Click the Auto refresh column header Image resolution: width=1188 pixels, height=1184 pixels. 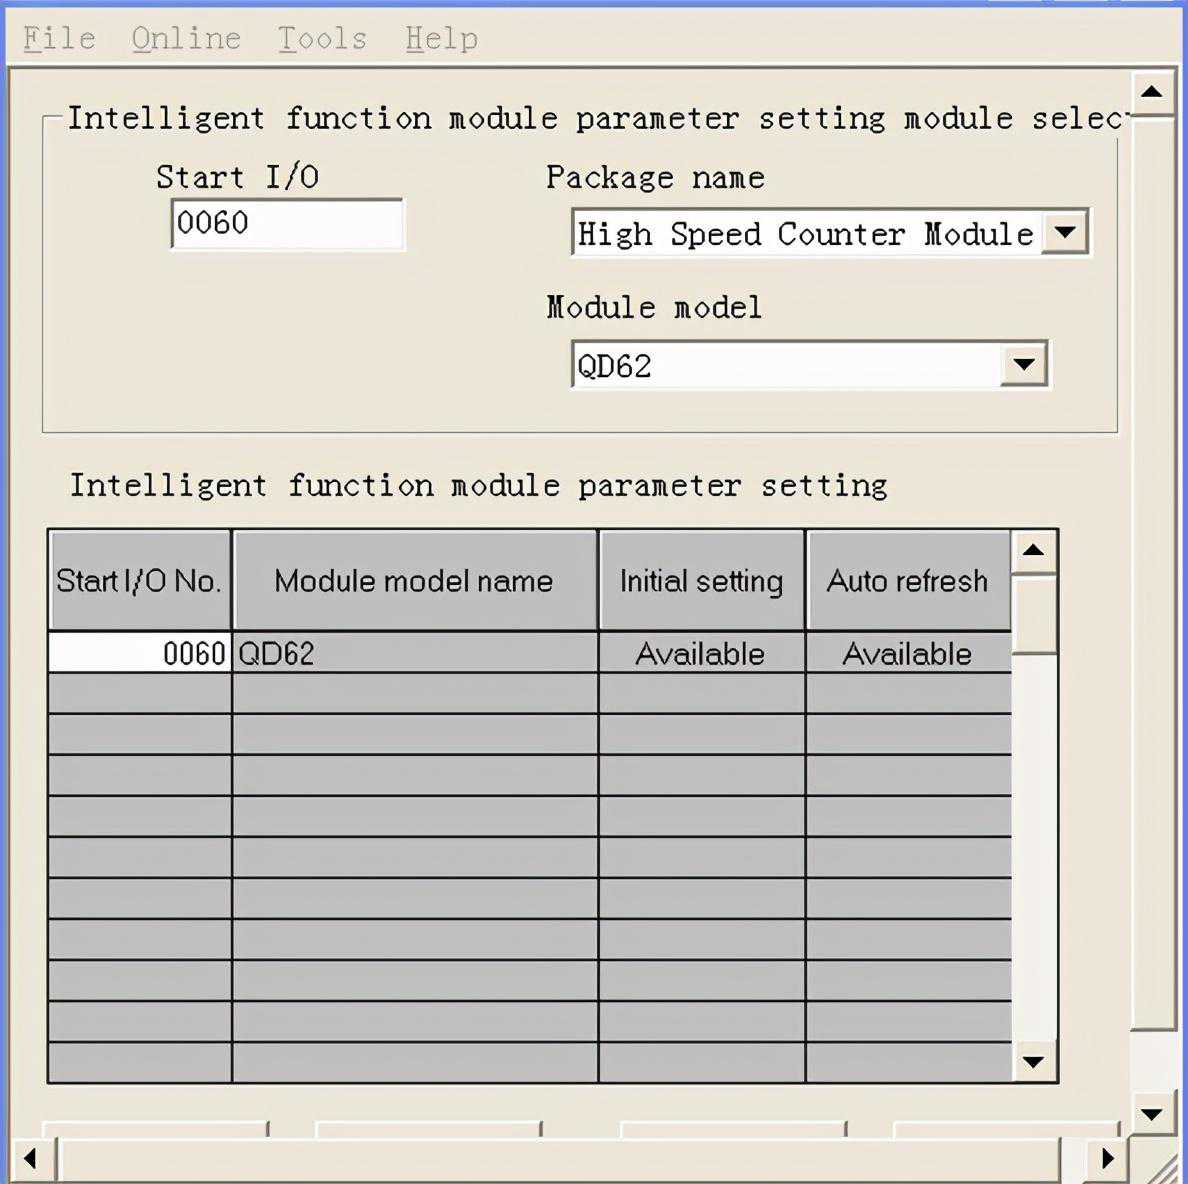[x=907, y=581]
